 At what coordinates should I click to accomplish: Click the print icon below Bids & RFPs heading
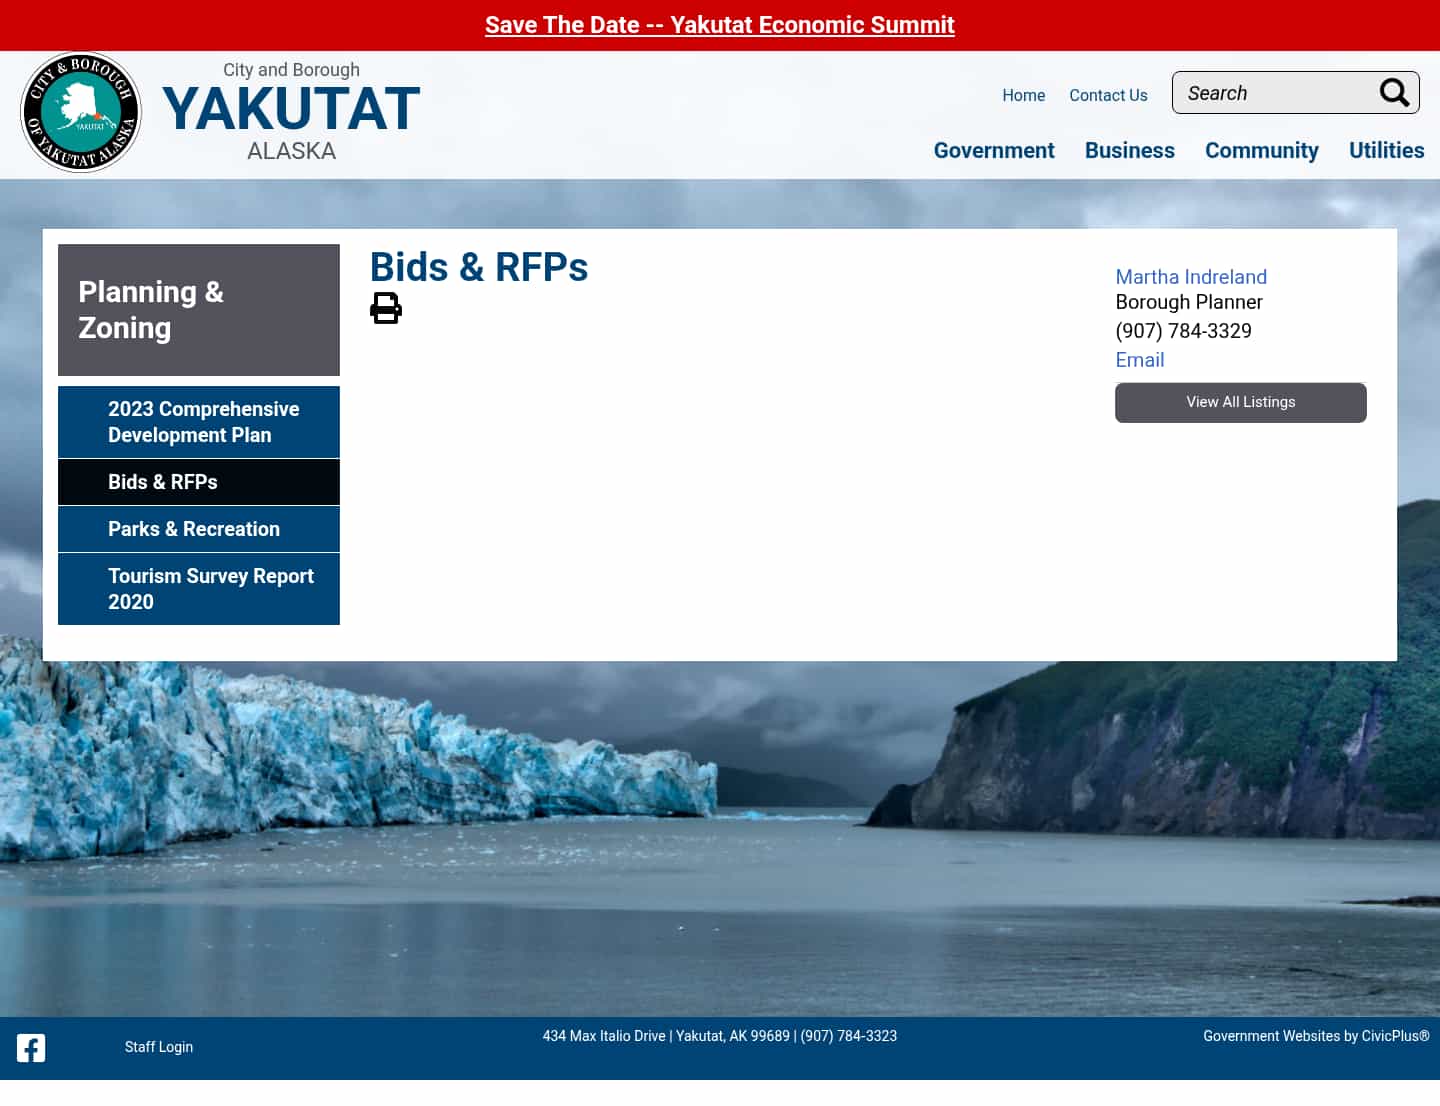[x=386, y=309]
